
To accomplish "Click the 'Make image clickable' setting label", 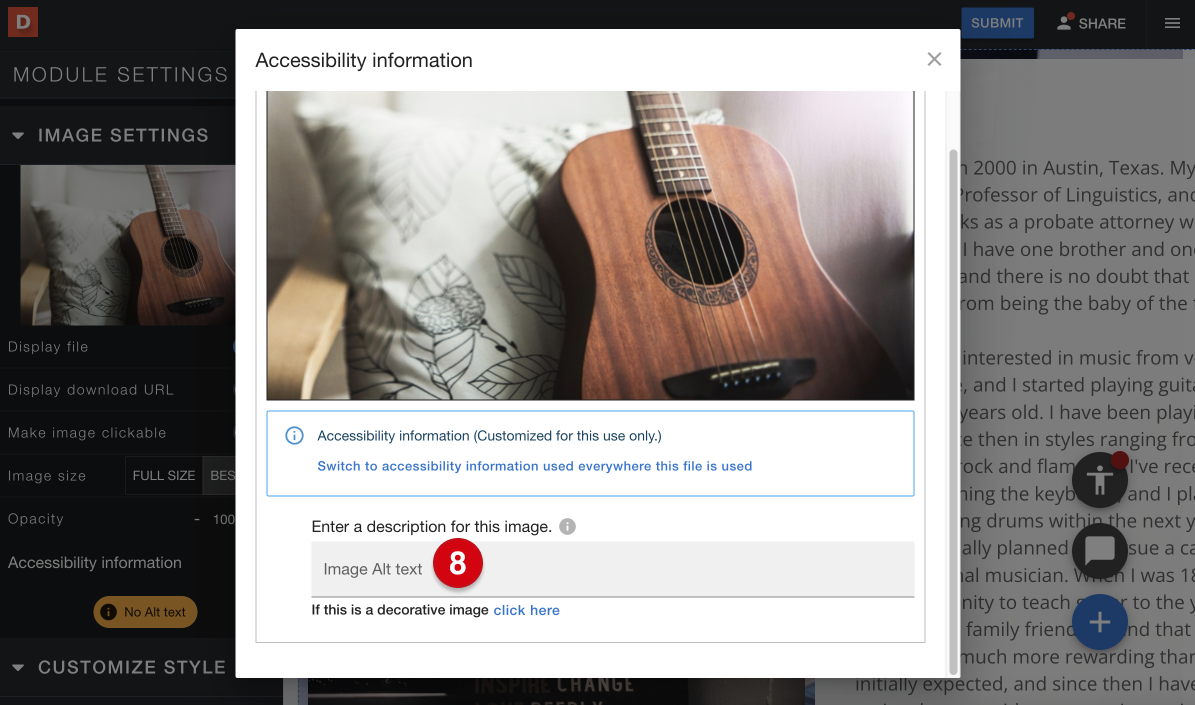I will click(x=87, y=433).
